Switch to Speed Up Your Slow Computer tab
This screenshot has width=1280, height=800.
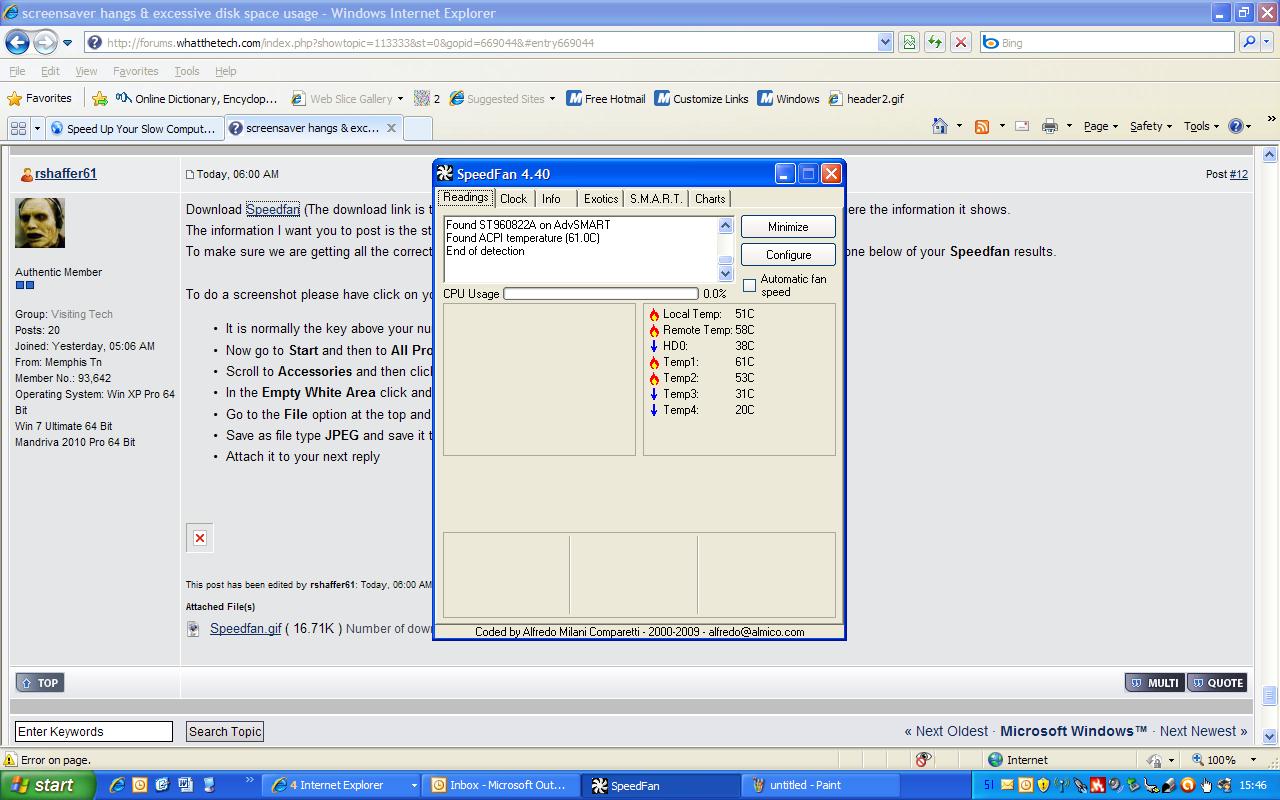(134, 128)
